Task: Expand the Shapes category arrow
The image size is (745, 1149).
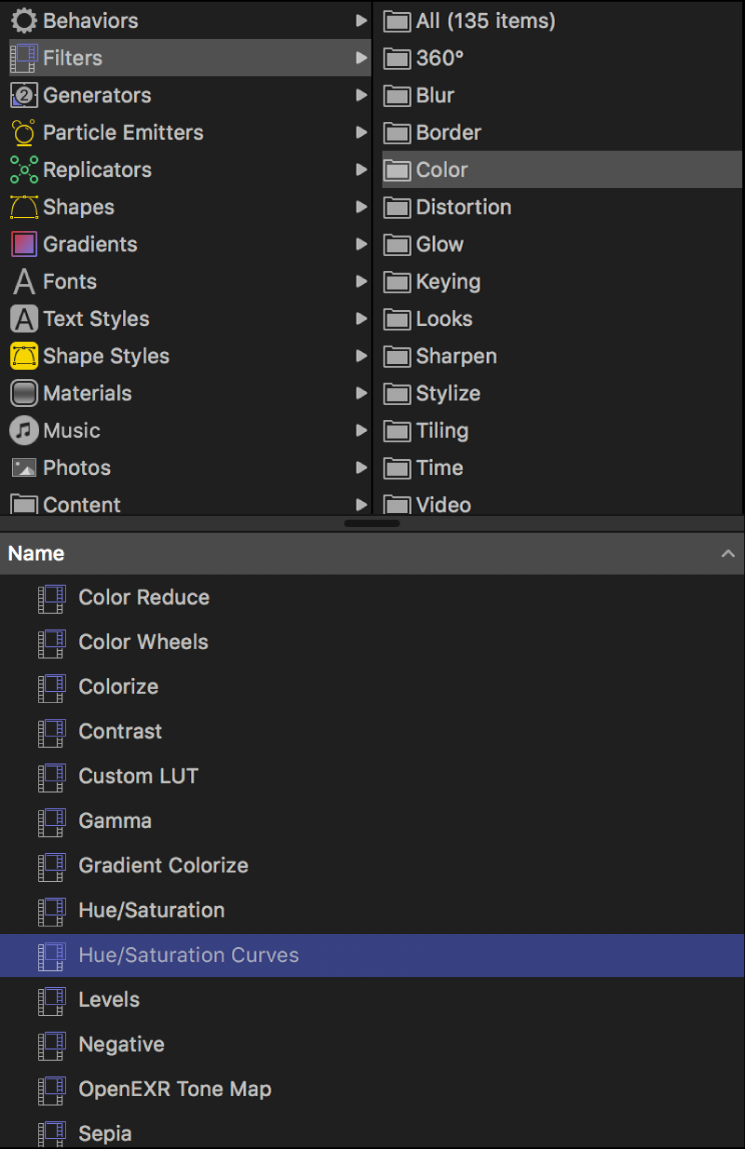Action: click(x=360, y=207)
